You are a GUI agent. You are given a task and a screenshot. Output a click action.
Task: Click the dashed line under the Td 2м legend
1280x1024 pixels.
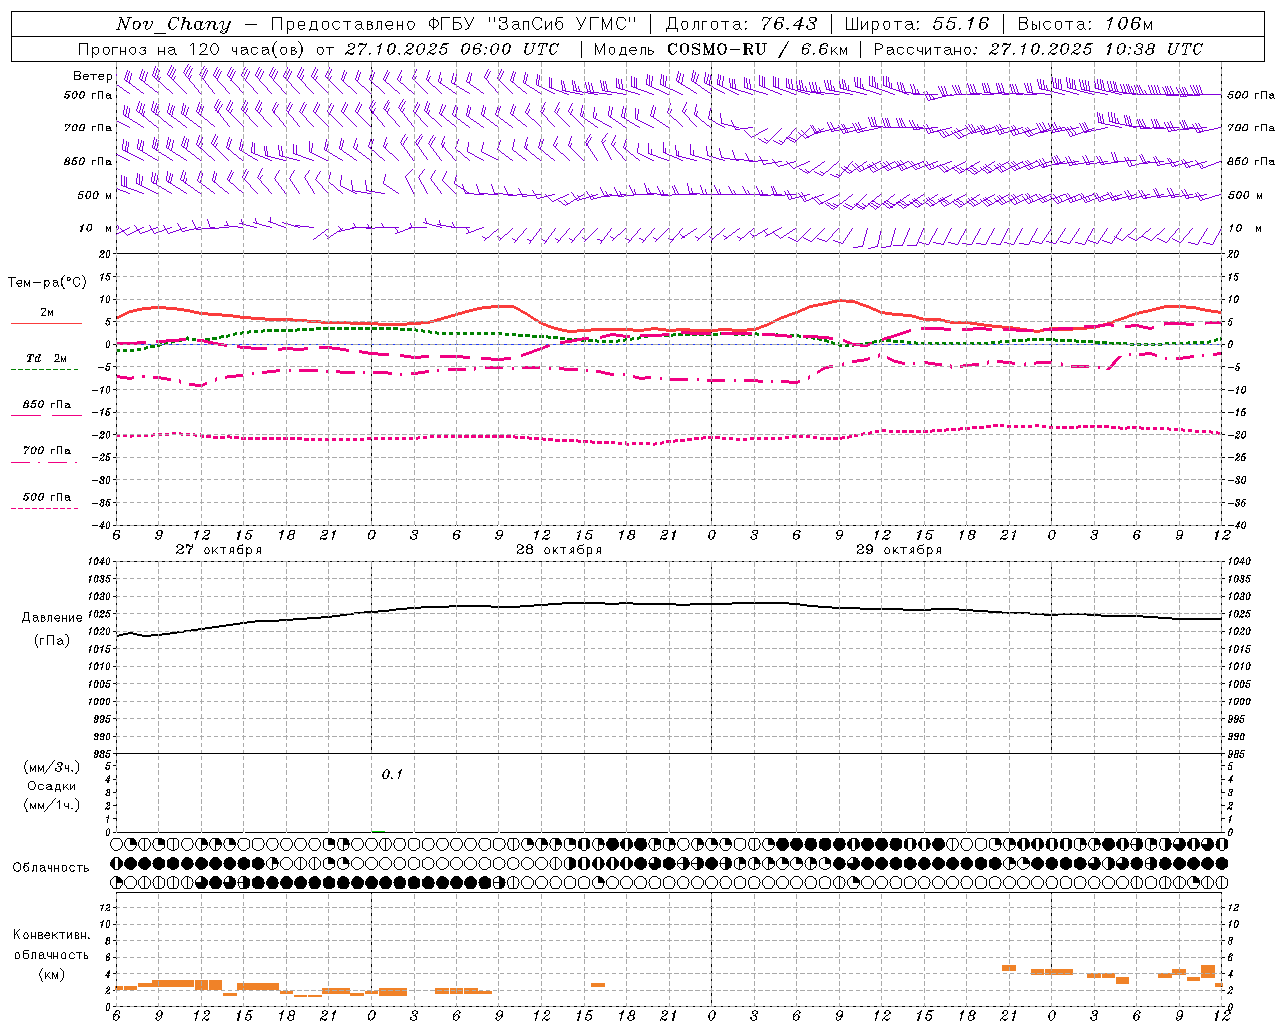(45, 369)
